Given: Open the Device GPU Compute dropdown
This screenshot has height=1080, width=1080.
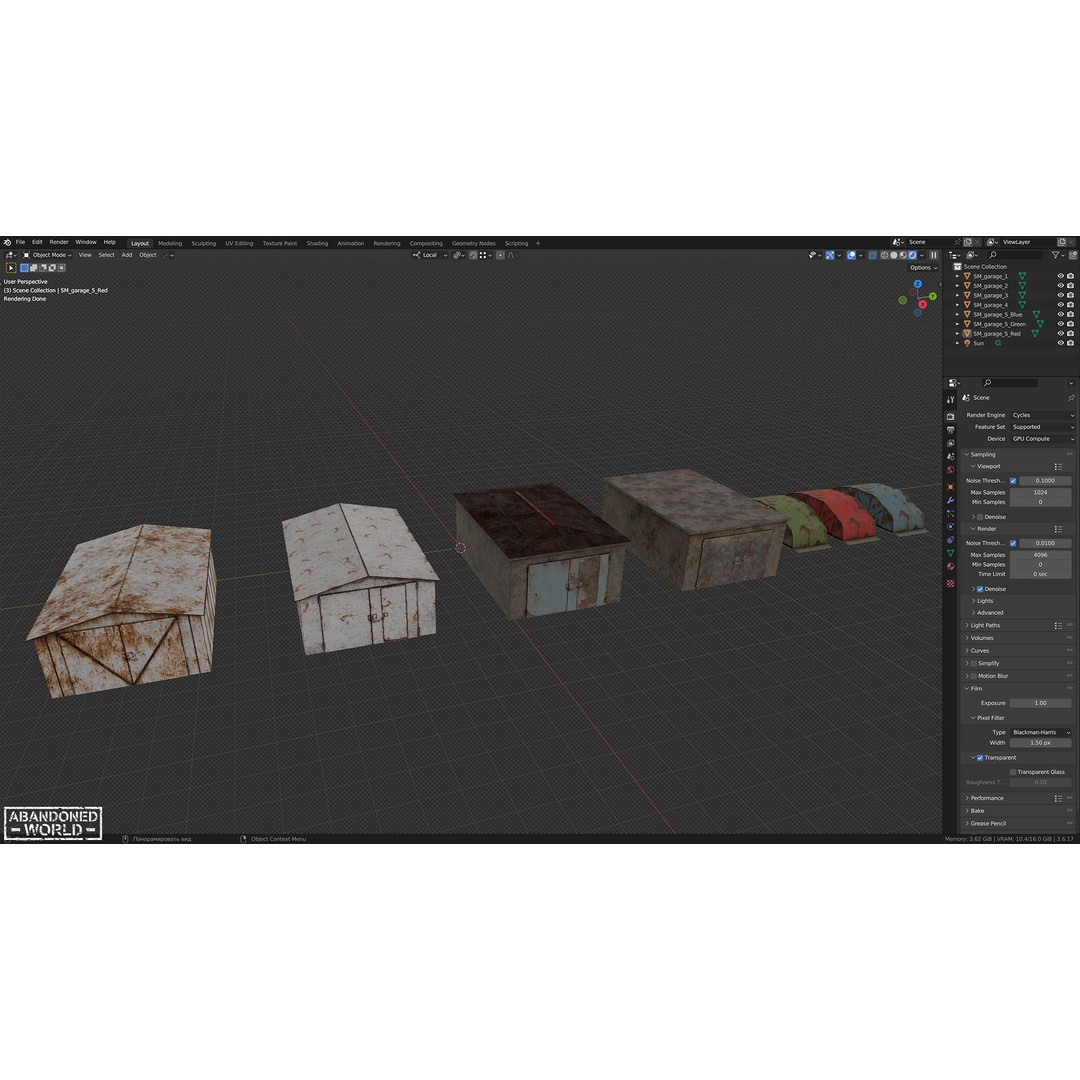Looking at the screenshot, I should [x=1043, y=439].
